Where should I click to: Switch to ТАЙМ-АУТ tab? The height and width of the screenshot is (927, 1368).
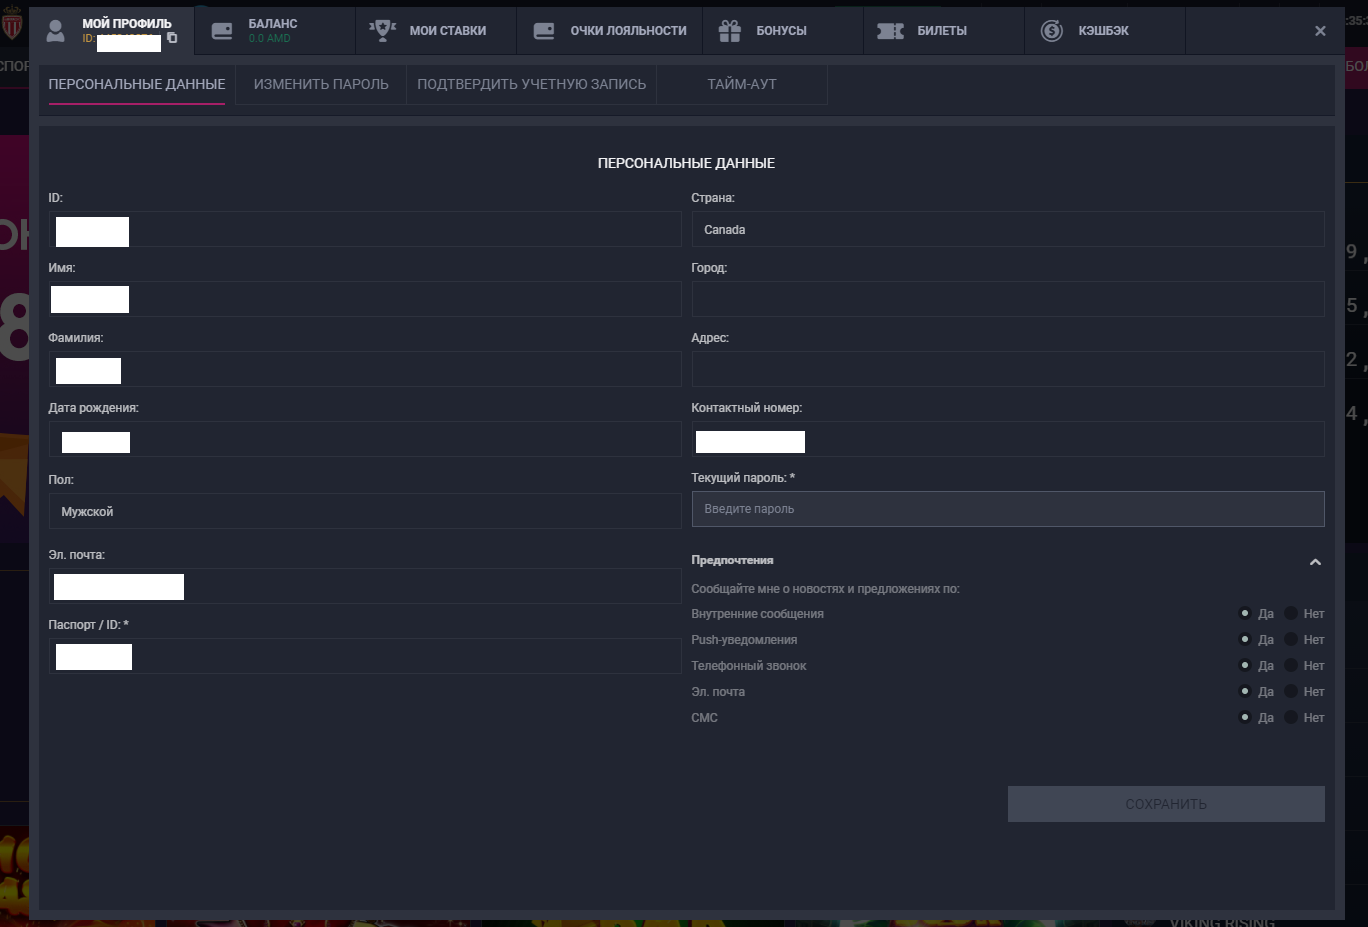(742, 85)
